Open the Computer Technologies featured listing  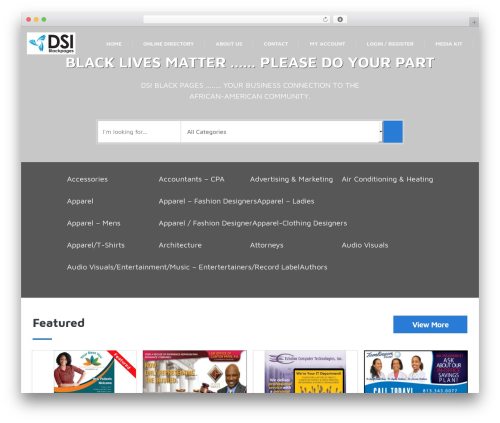[x=305, y=371]
